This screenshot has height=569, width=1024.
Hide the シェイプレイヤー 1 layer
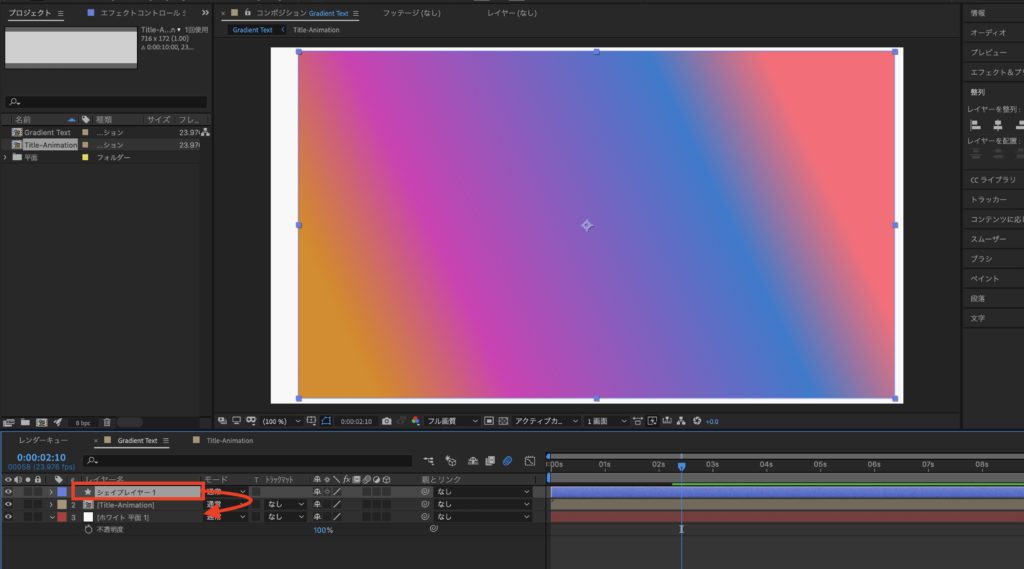(9, 492)
